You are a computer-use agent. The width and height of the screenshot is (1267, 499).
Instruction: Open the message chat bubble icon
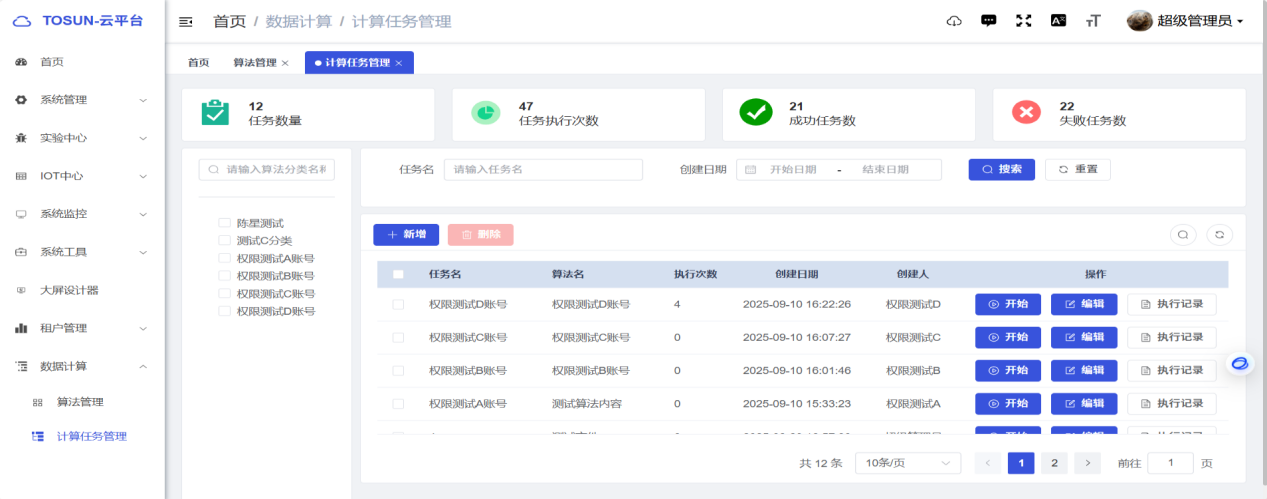(989, 21)
